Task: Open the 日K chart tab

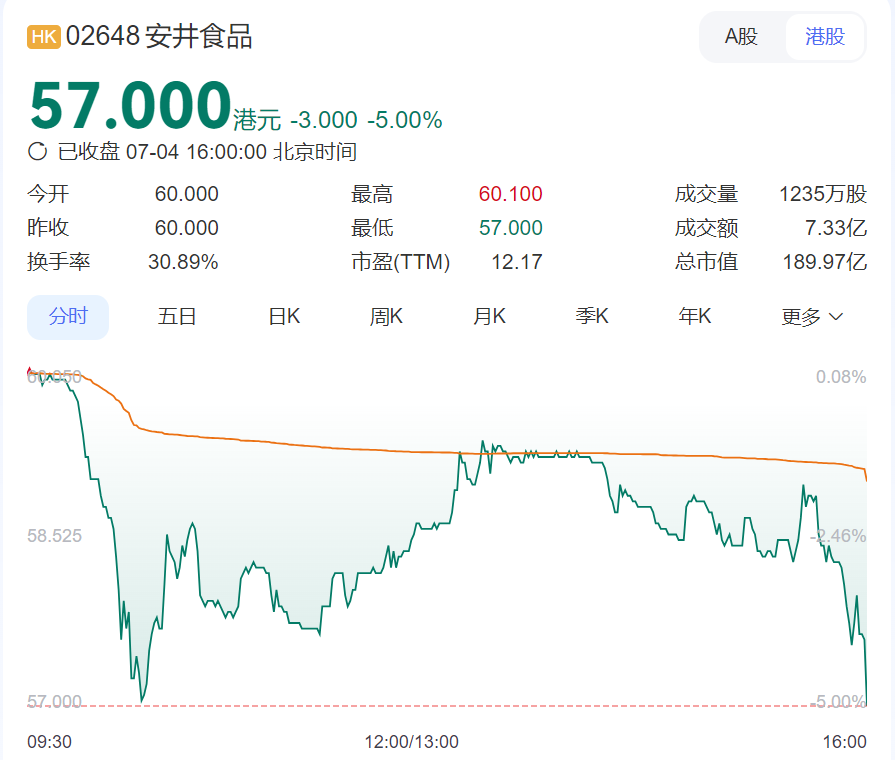Action: coord(284,317)
